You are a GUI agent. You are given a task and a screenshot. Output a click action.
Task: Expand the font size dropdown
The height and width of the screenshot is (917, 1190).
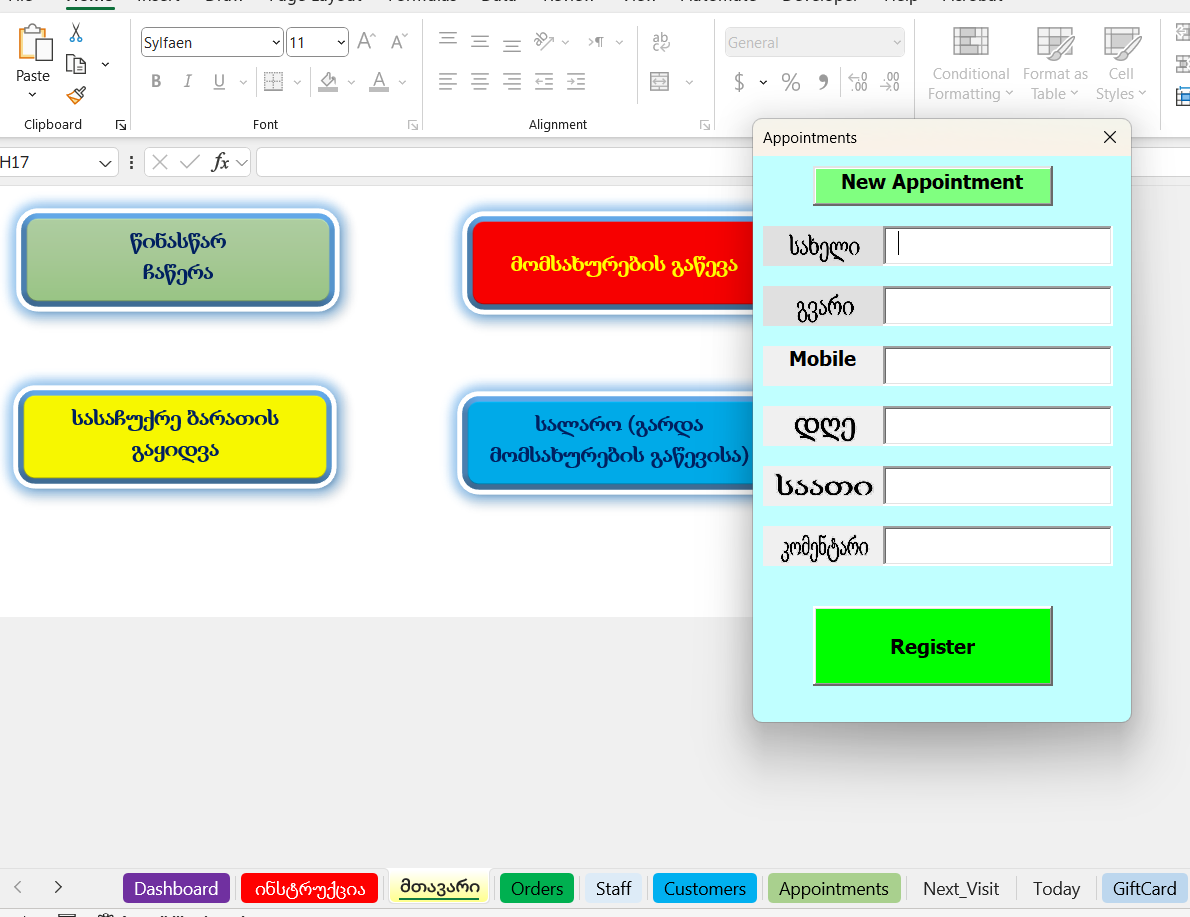(341, 43)
